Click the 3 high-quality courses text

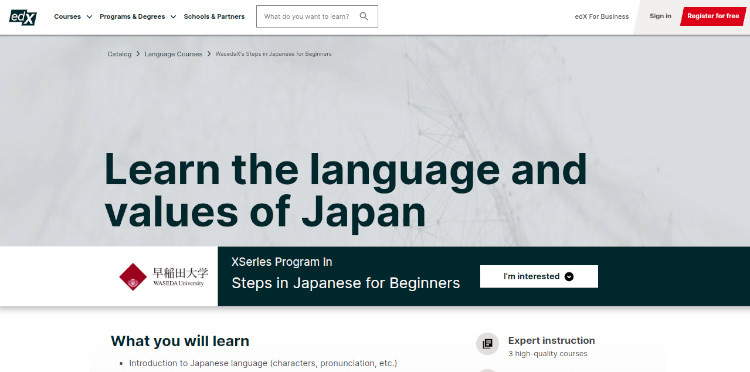(548, 354)
